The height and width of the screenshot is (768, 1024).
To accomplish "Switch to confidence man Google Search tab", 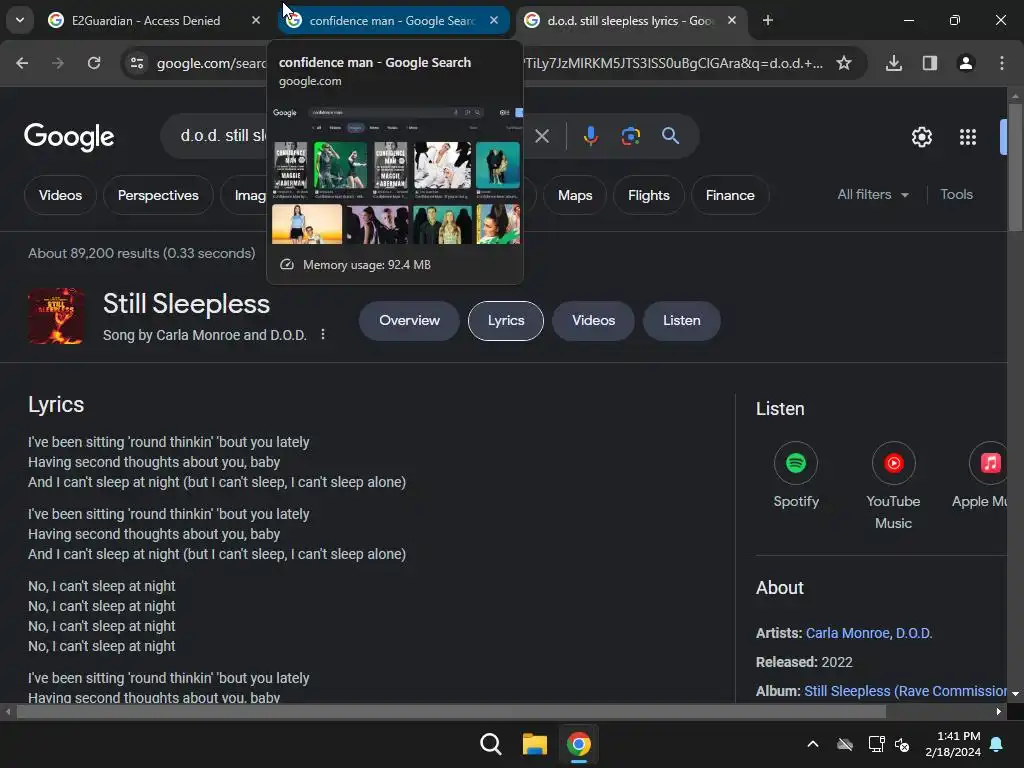I will (x=394, y=21).
